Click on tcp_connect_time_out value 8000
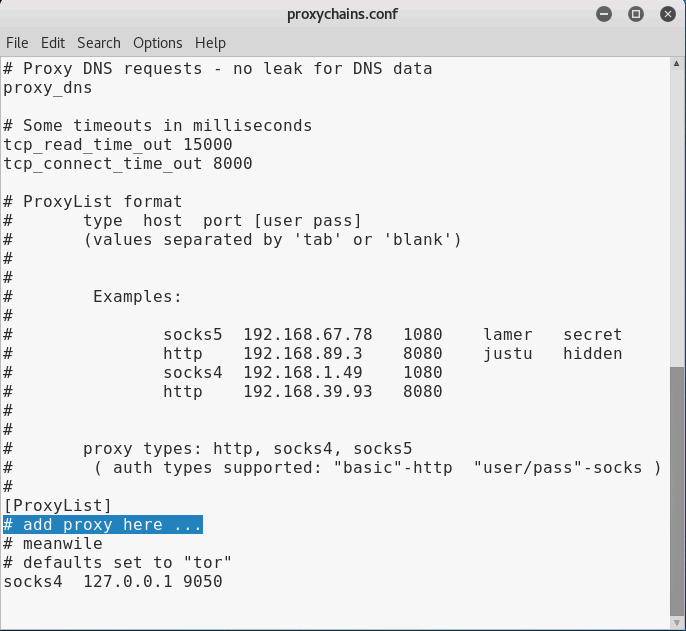Image resolution: width=686 pixels, height=631 pixels. [x=233, y=164]
